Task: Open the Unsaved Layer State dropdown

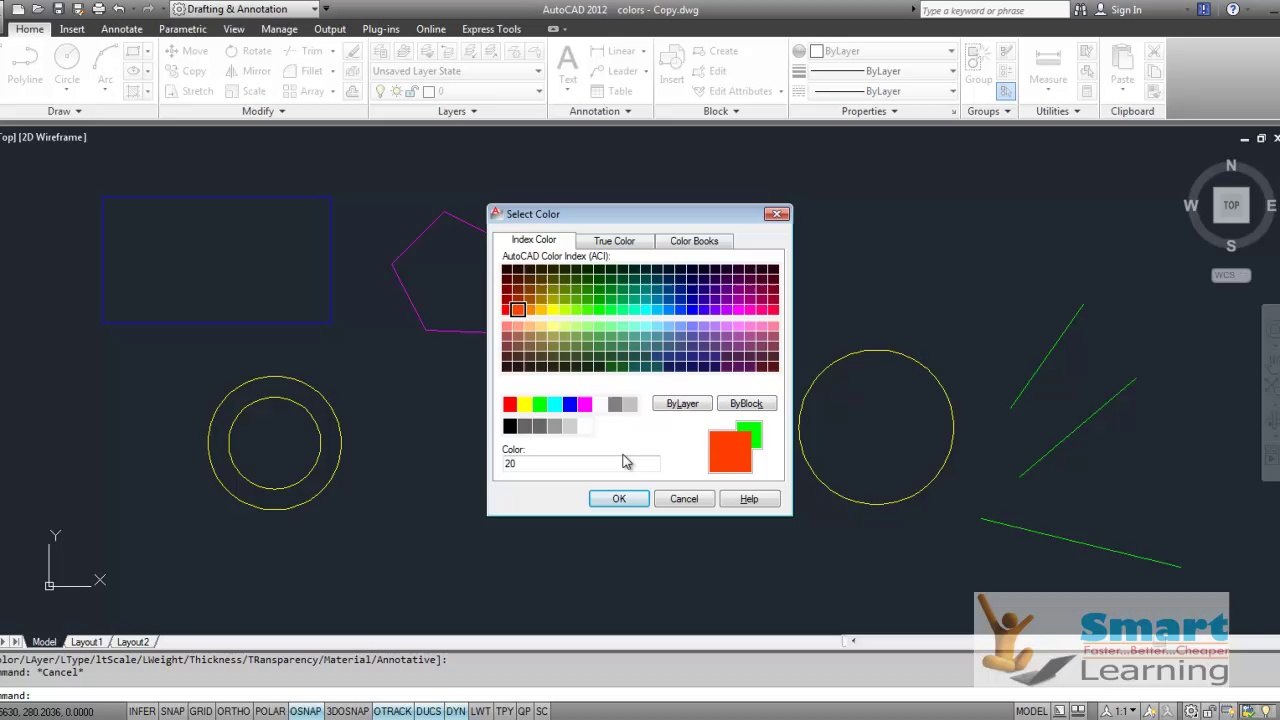Action: point(457,71)
